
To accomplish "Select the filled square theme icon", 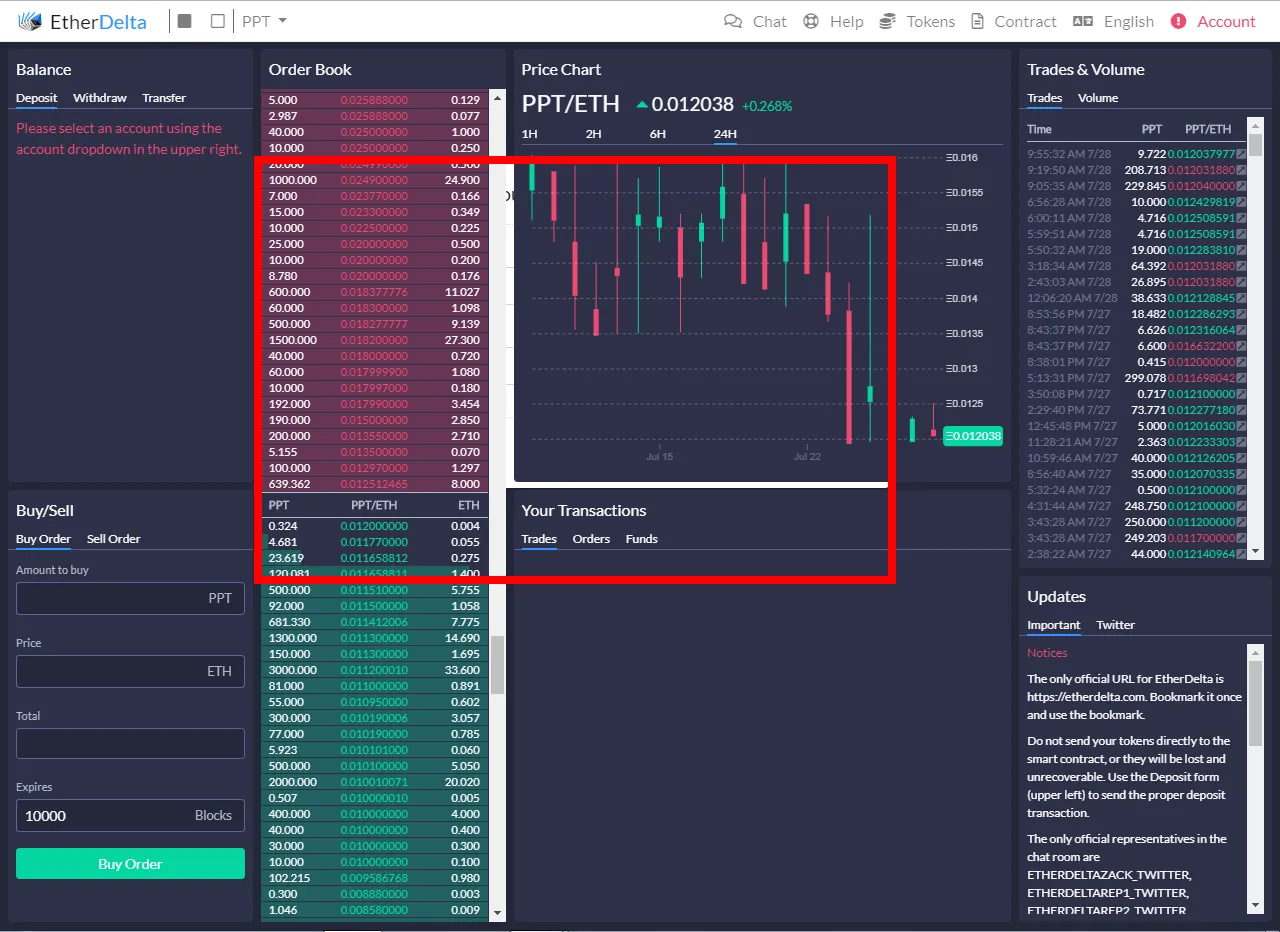I will (x=184, y=21).
